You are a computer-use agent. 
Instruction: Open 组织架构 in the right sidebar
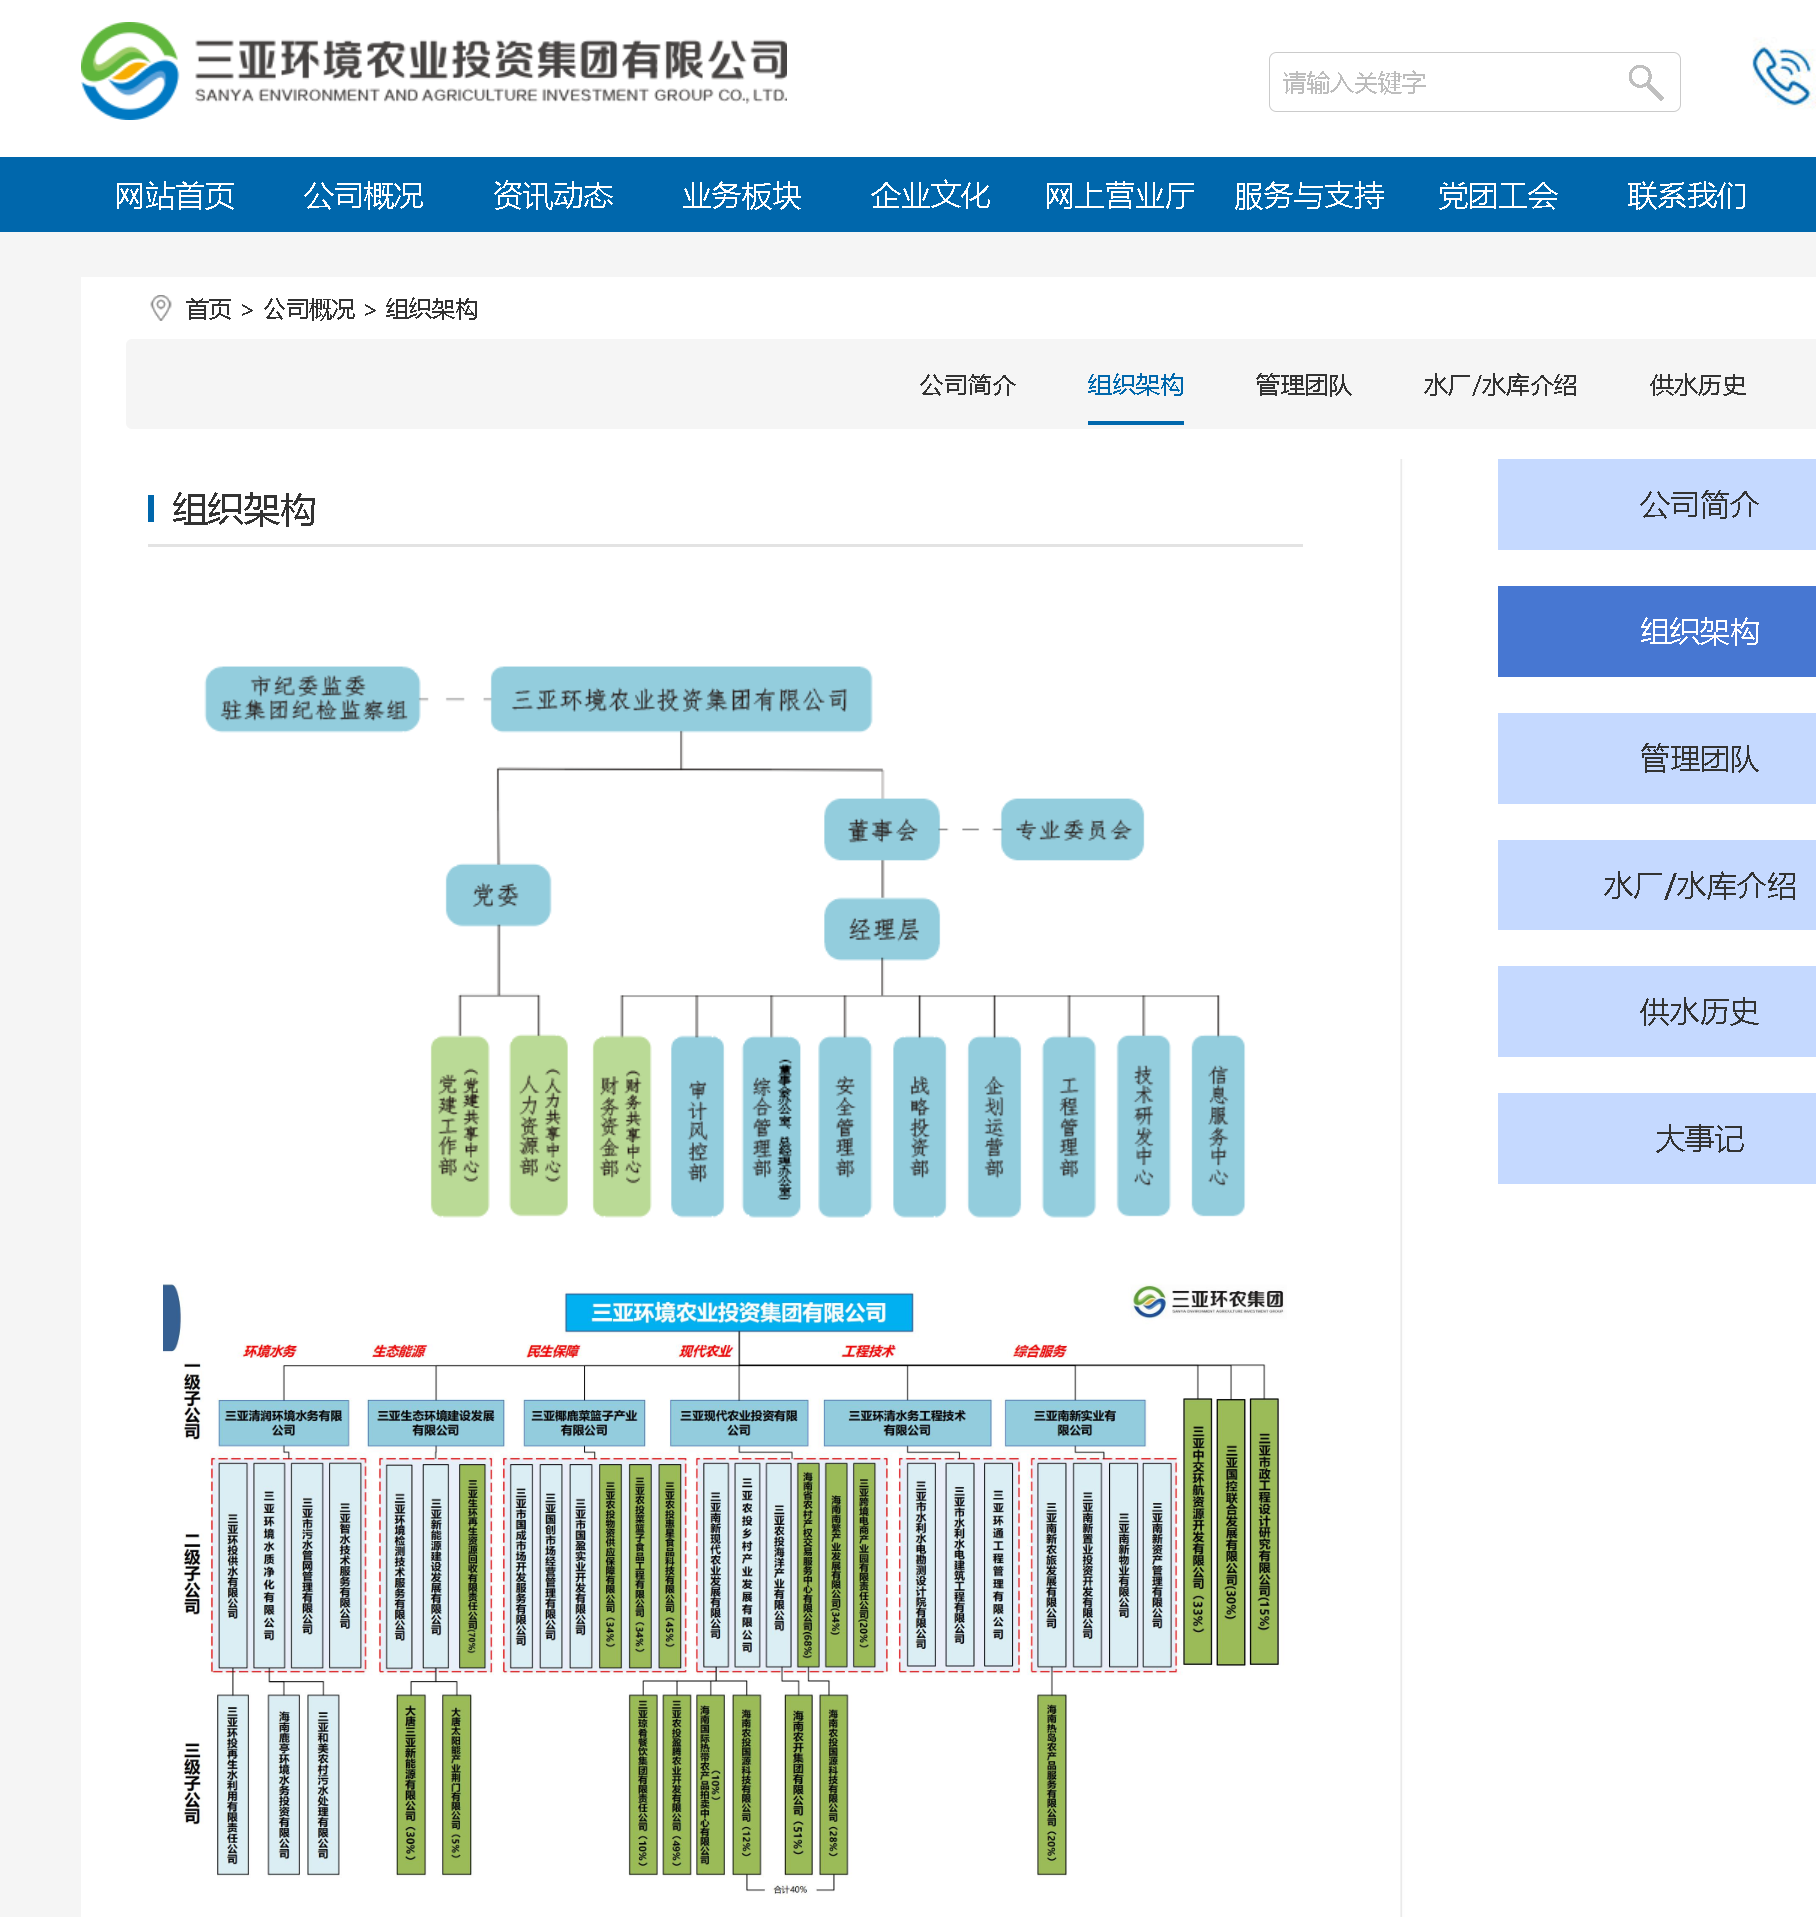click(1657, 631)
